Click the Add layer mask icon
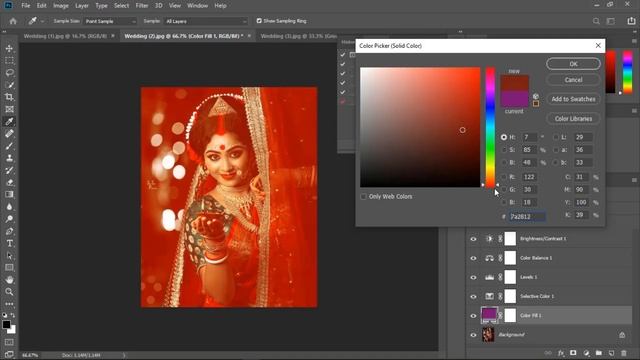640x360 pixels. click(573, 353)
